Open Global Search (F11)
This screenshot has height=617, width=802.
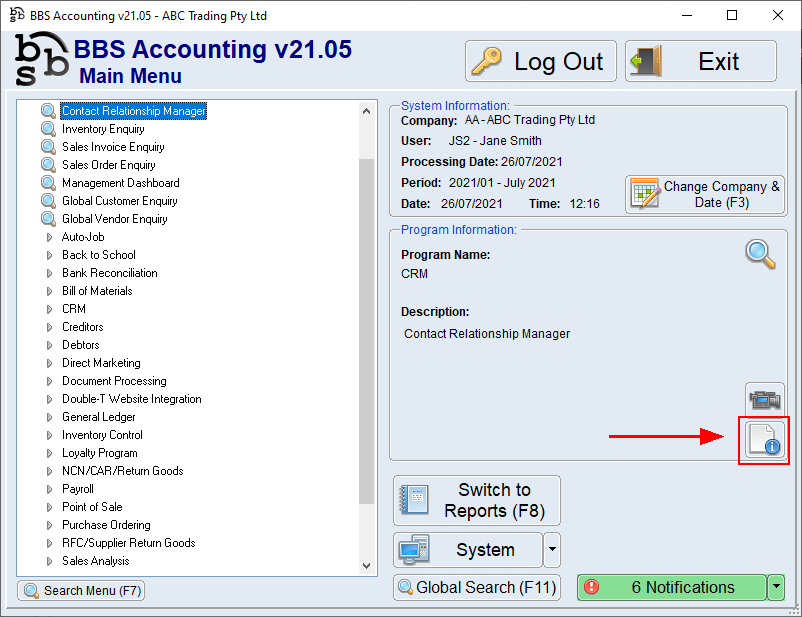click(476, 588)
